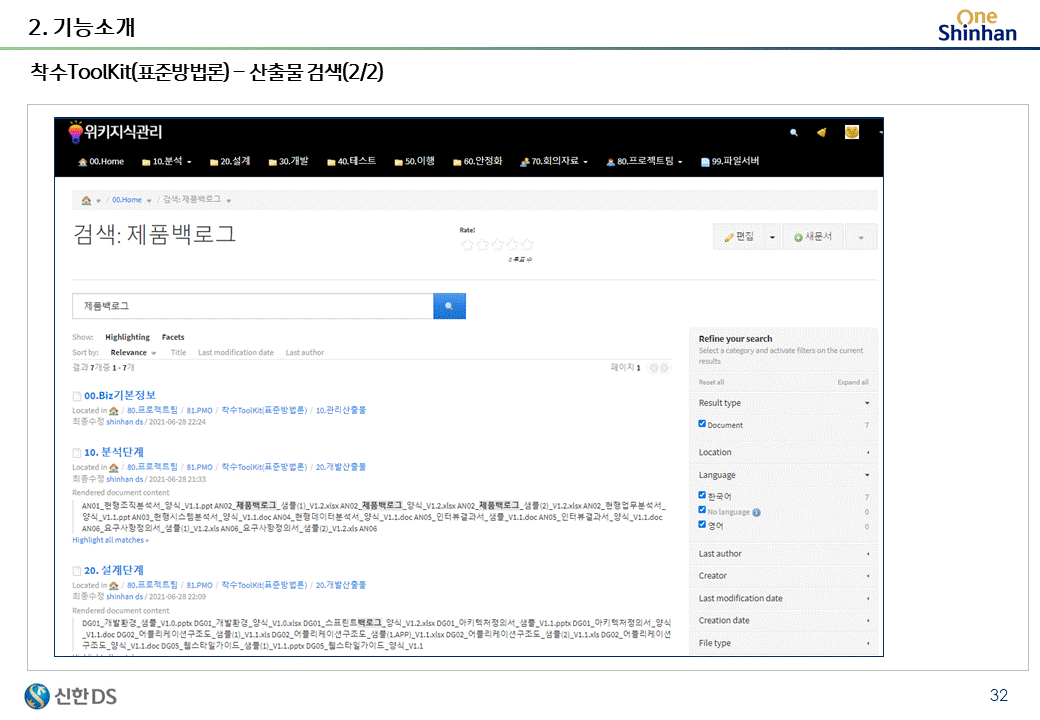Toggle the No language checkbox

[702, 509]
